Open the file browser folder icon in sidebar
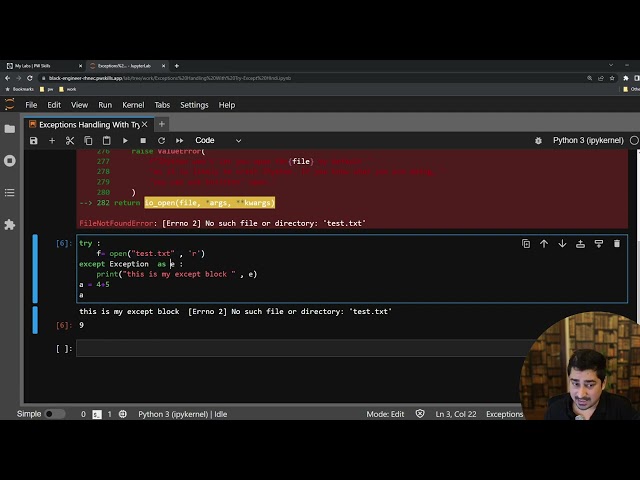The image size is (640, 480). pos(10,128)
